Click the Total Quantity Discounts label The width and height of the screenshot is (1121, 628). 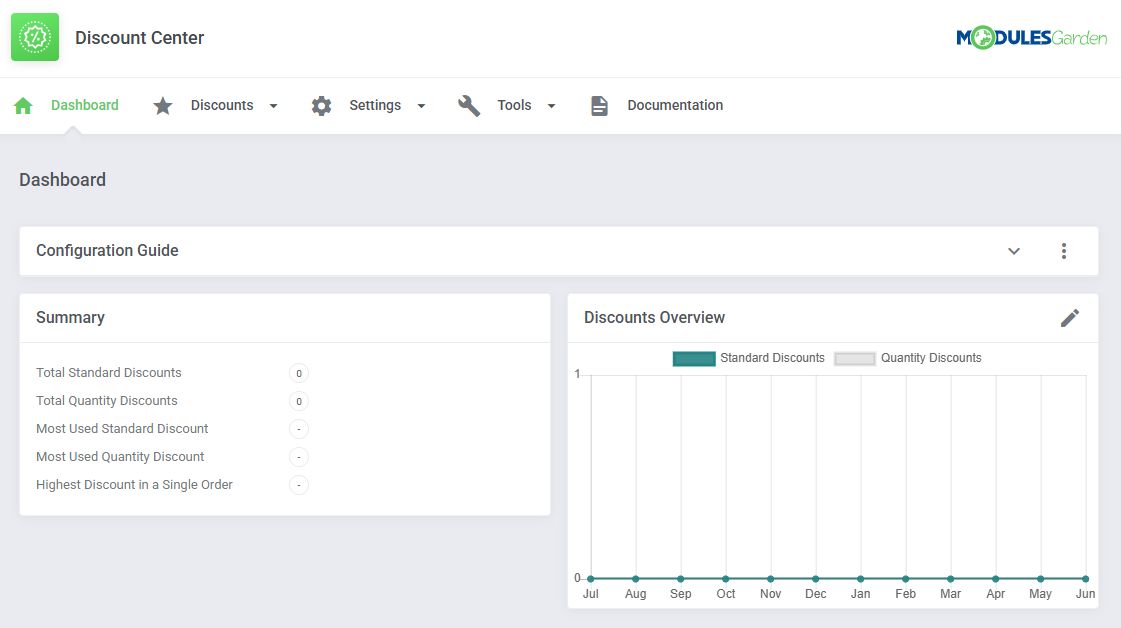pos(107,401)
